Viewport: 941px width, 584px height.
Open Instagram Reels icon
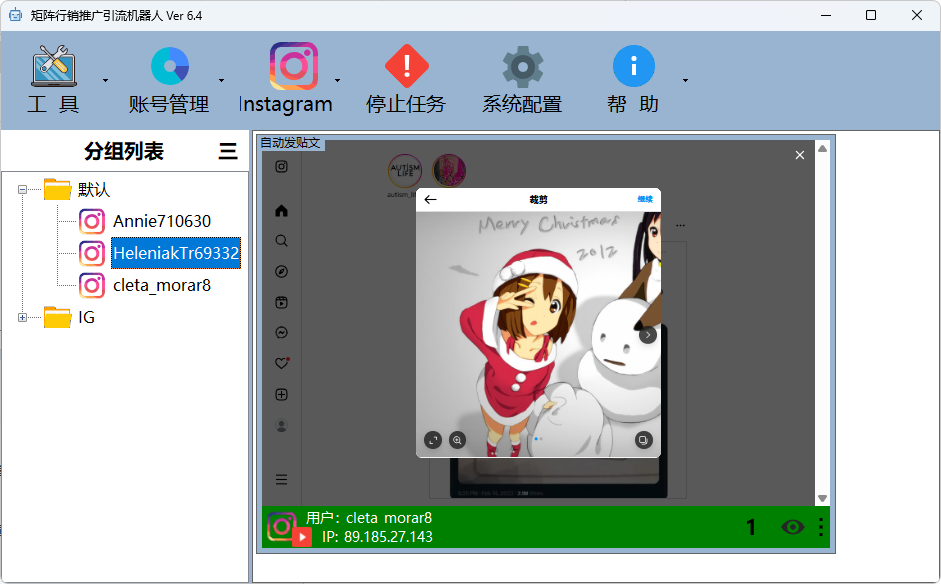281,302
